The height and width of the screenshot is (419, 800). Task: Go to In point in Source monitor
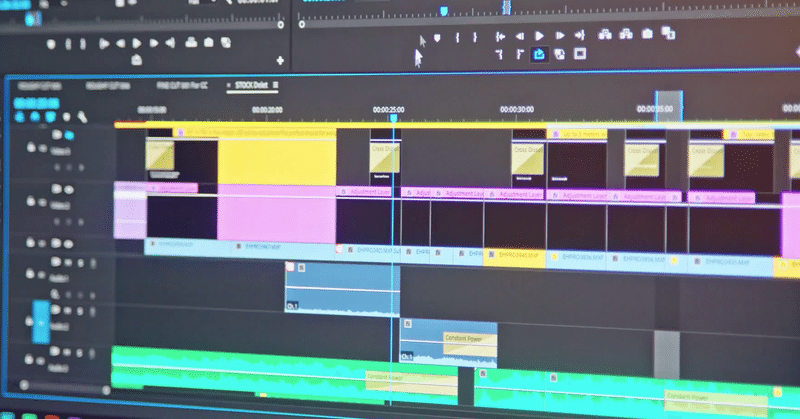[x=104, y=44]
